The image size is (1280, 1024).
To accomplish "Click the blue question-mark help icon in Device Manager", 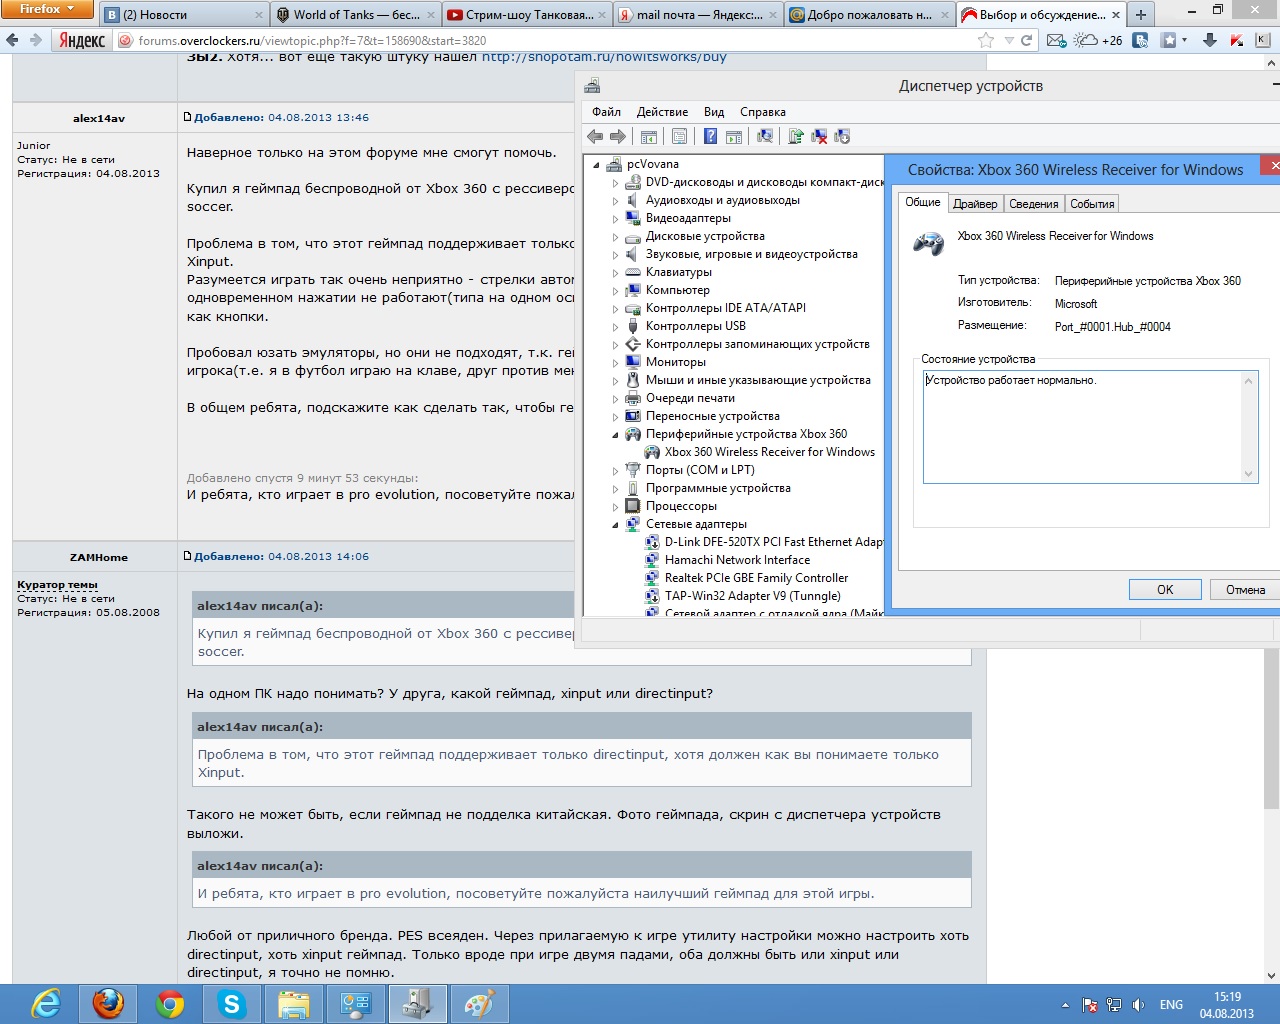I will (710, 136).
